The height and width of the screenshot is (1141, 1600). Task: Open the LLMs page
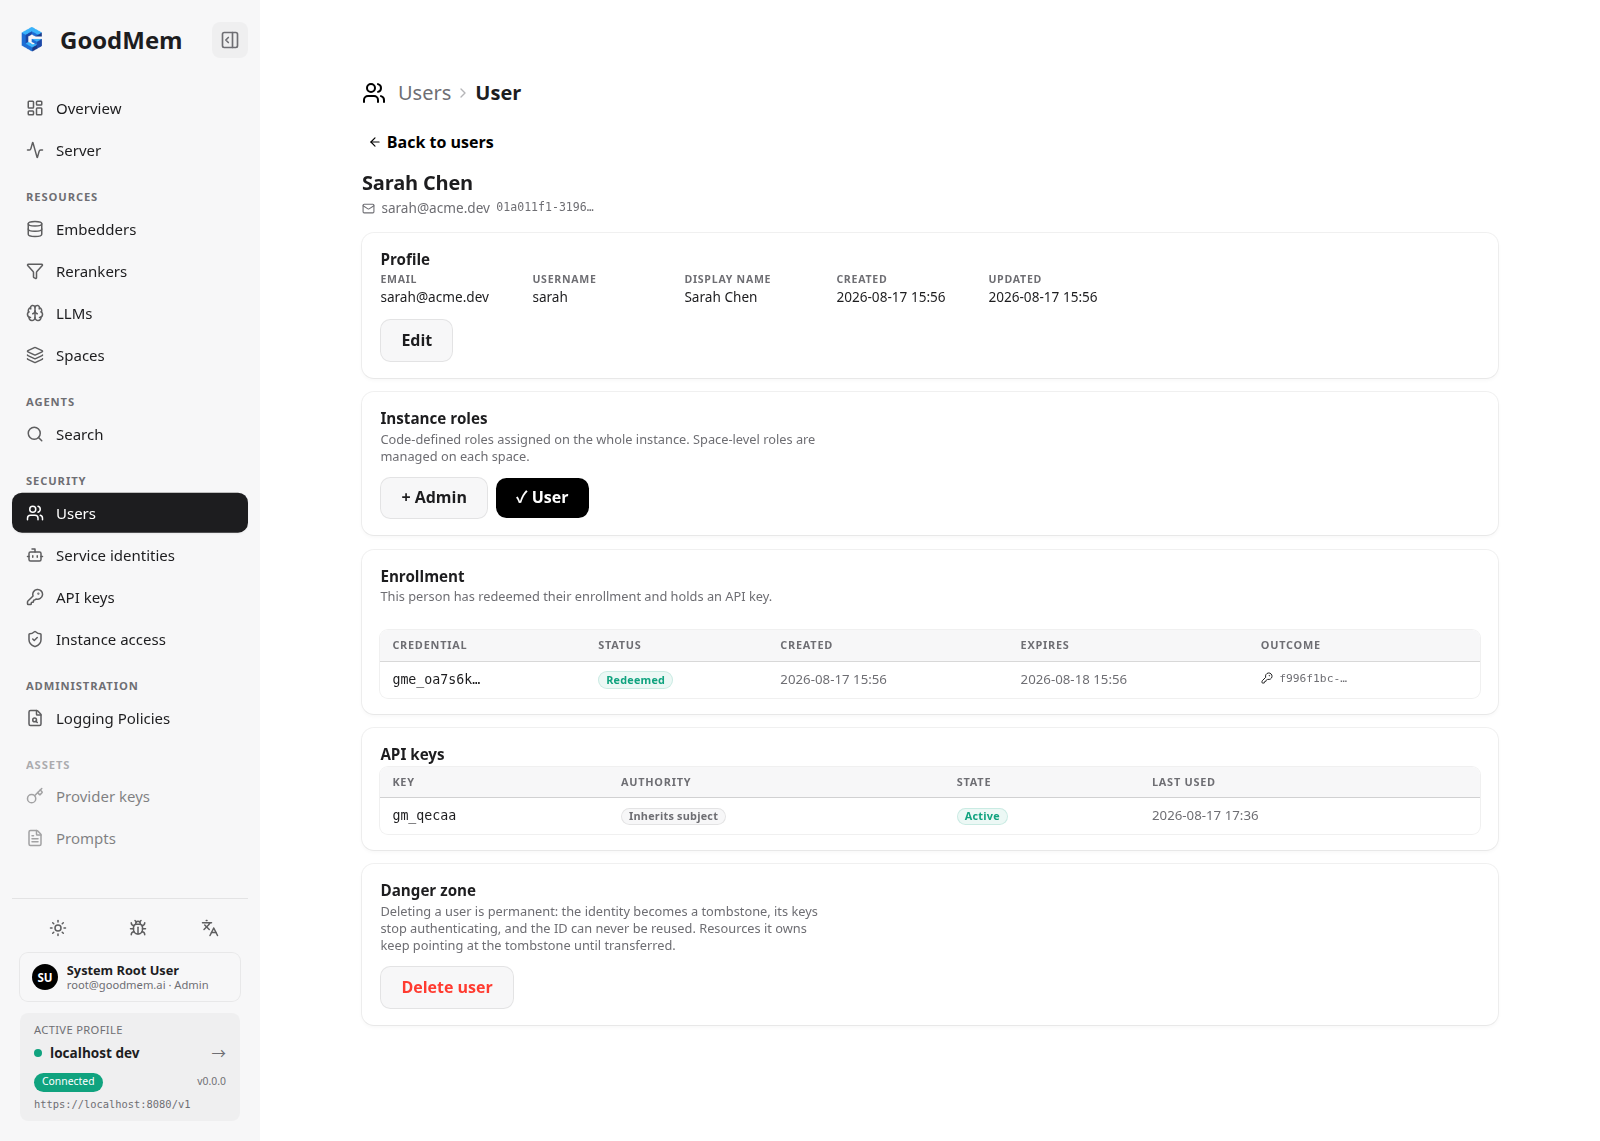coord(130,313)
